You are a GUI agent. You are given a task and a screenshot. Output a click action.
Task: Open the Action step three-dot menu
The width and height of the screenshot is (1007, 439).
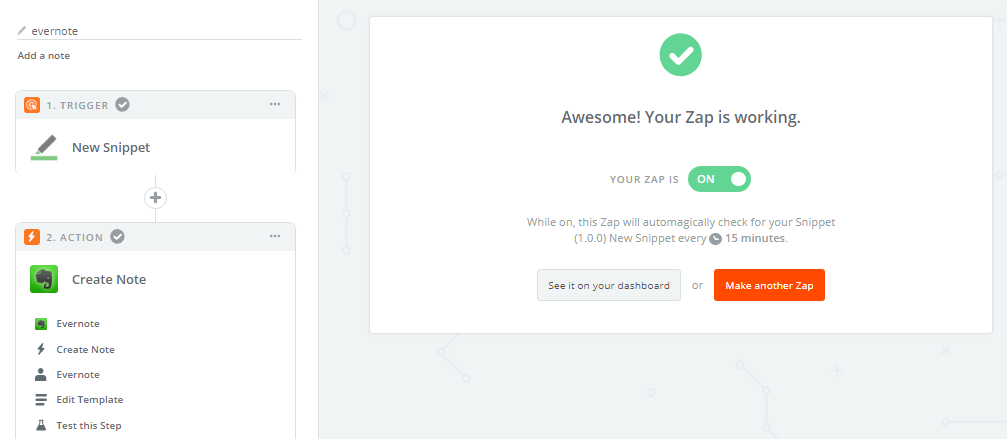click(275, 237)
